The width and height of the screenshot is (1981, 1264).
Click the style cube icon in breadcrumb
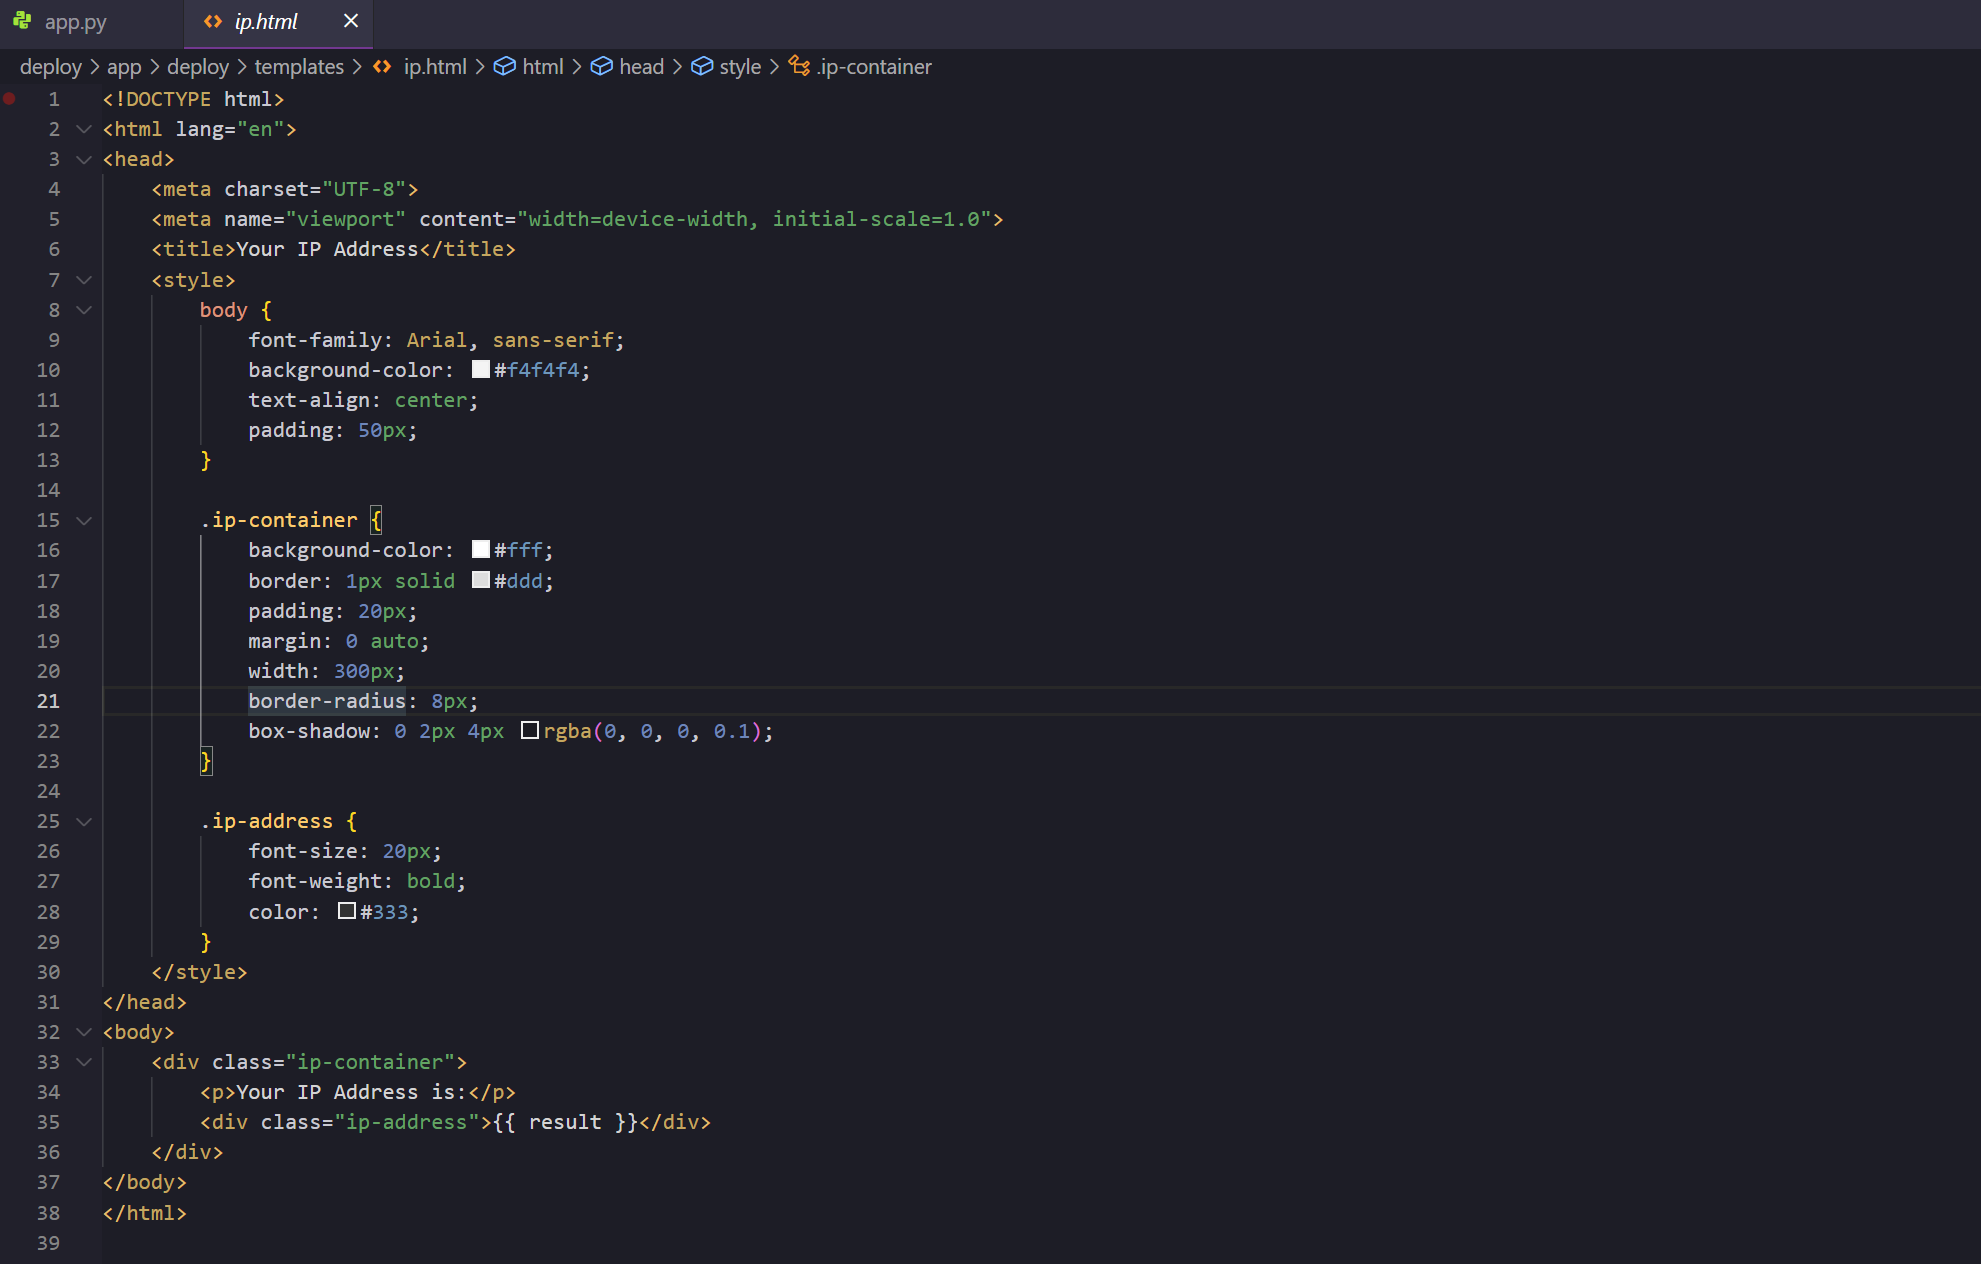pos(702,66)
